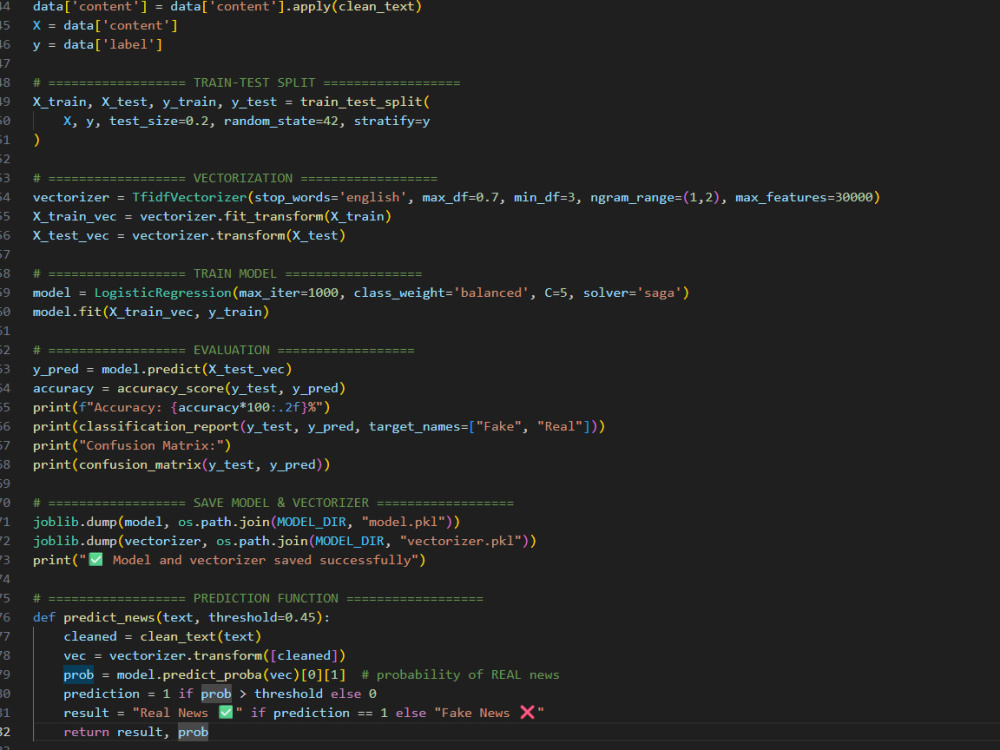Click the highlighted prob variable before predict_proba
Viewport: 1000px width, 750px height.
(x=78, y=675)
